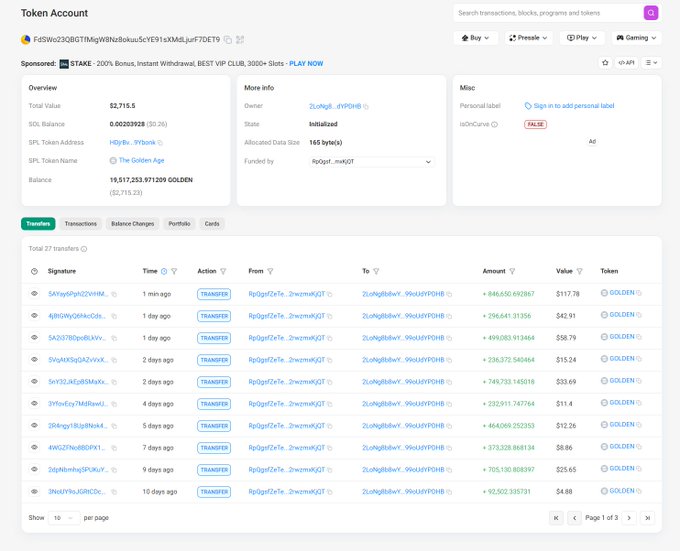Show the account address QR code

point(240,40)
